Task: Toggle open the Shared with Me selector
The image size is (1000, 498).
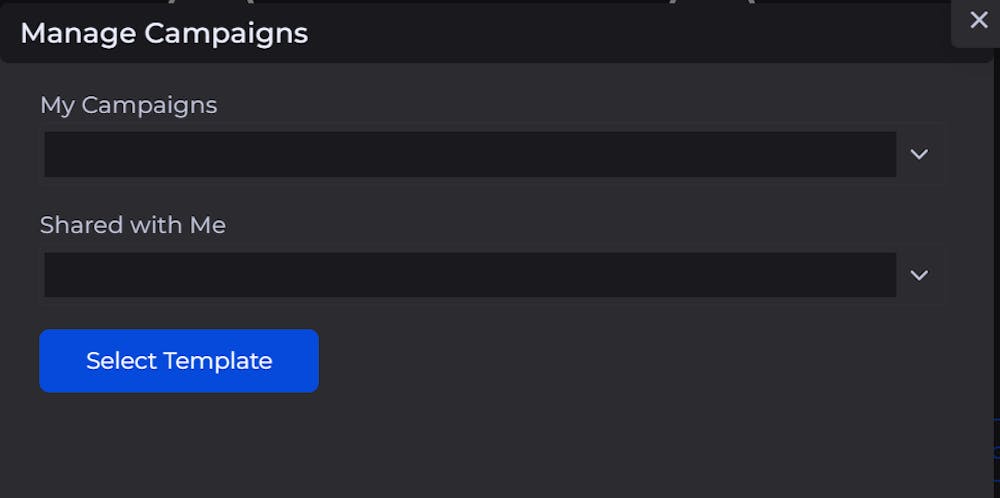Action: (919, 275)
